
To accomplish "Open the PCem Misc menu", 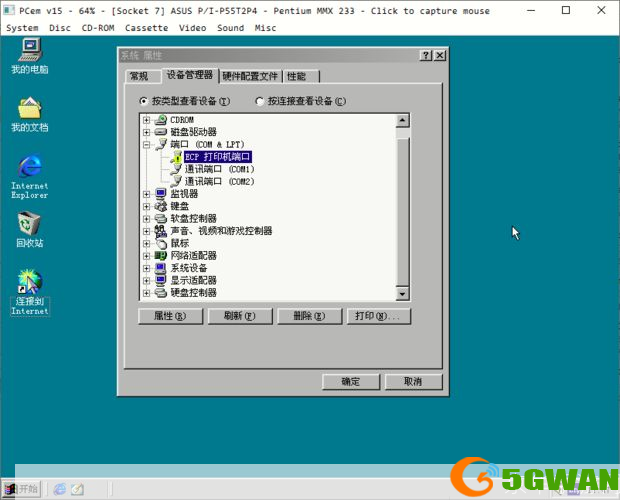I will [x=265, y=28].
